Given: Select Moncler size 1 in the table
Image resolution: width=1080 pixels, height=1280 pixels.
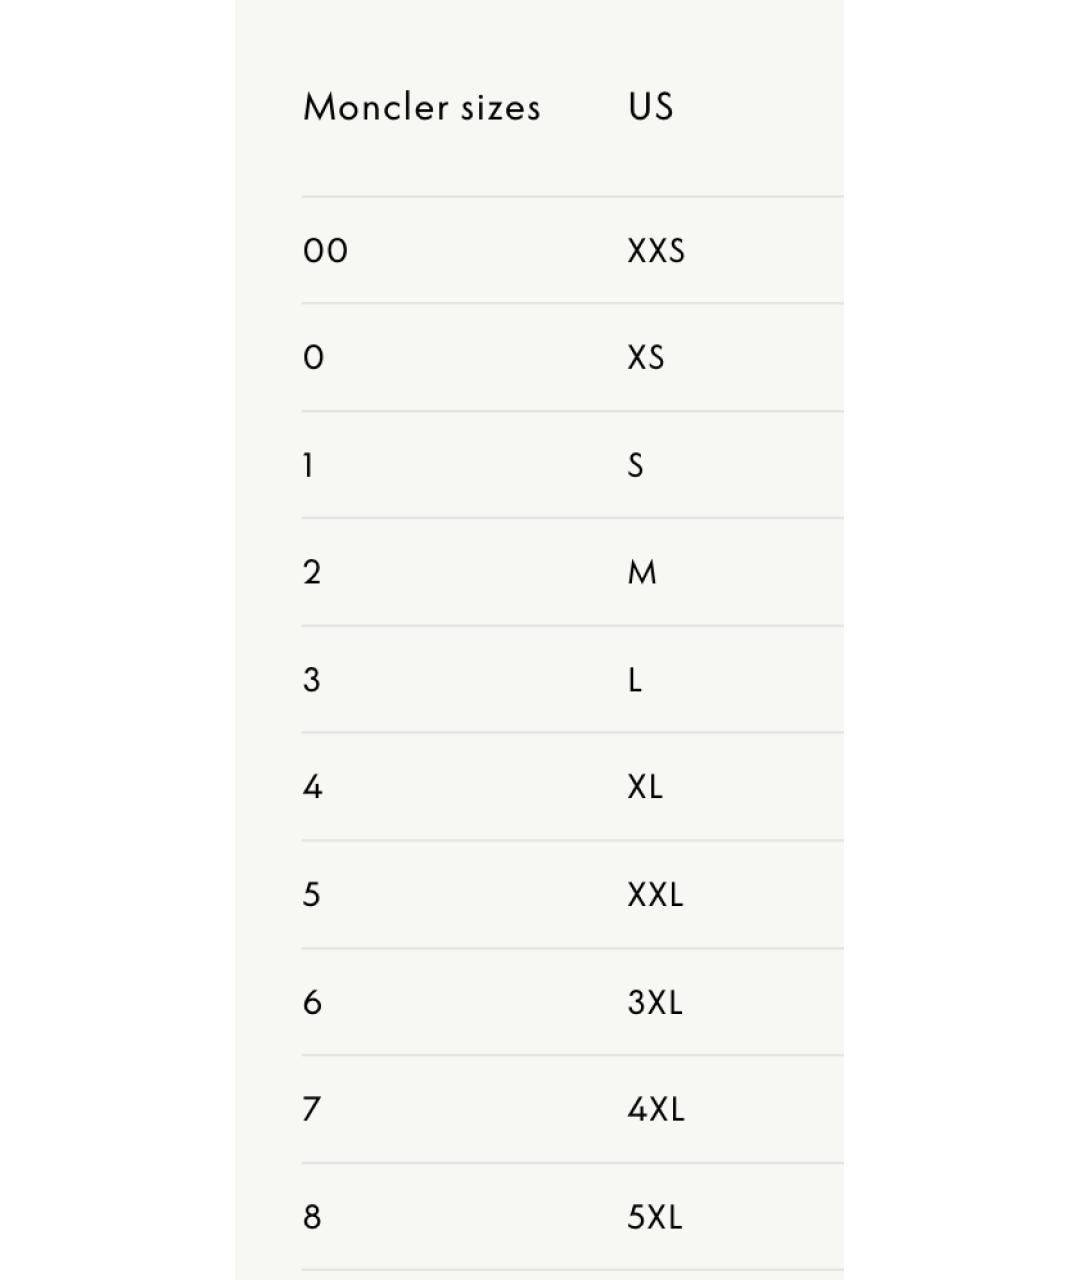Looking at the screenshot, I should [x=308, y=465].
